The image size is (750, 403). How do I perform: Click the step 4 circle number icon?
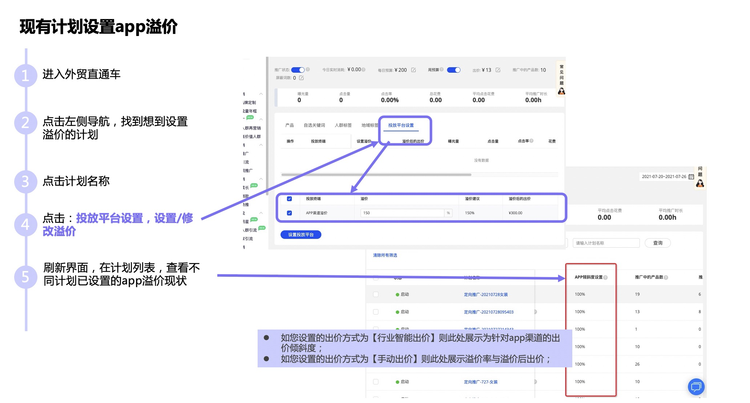25,225
